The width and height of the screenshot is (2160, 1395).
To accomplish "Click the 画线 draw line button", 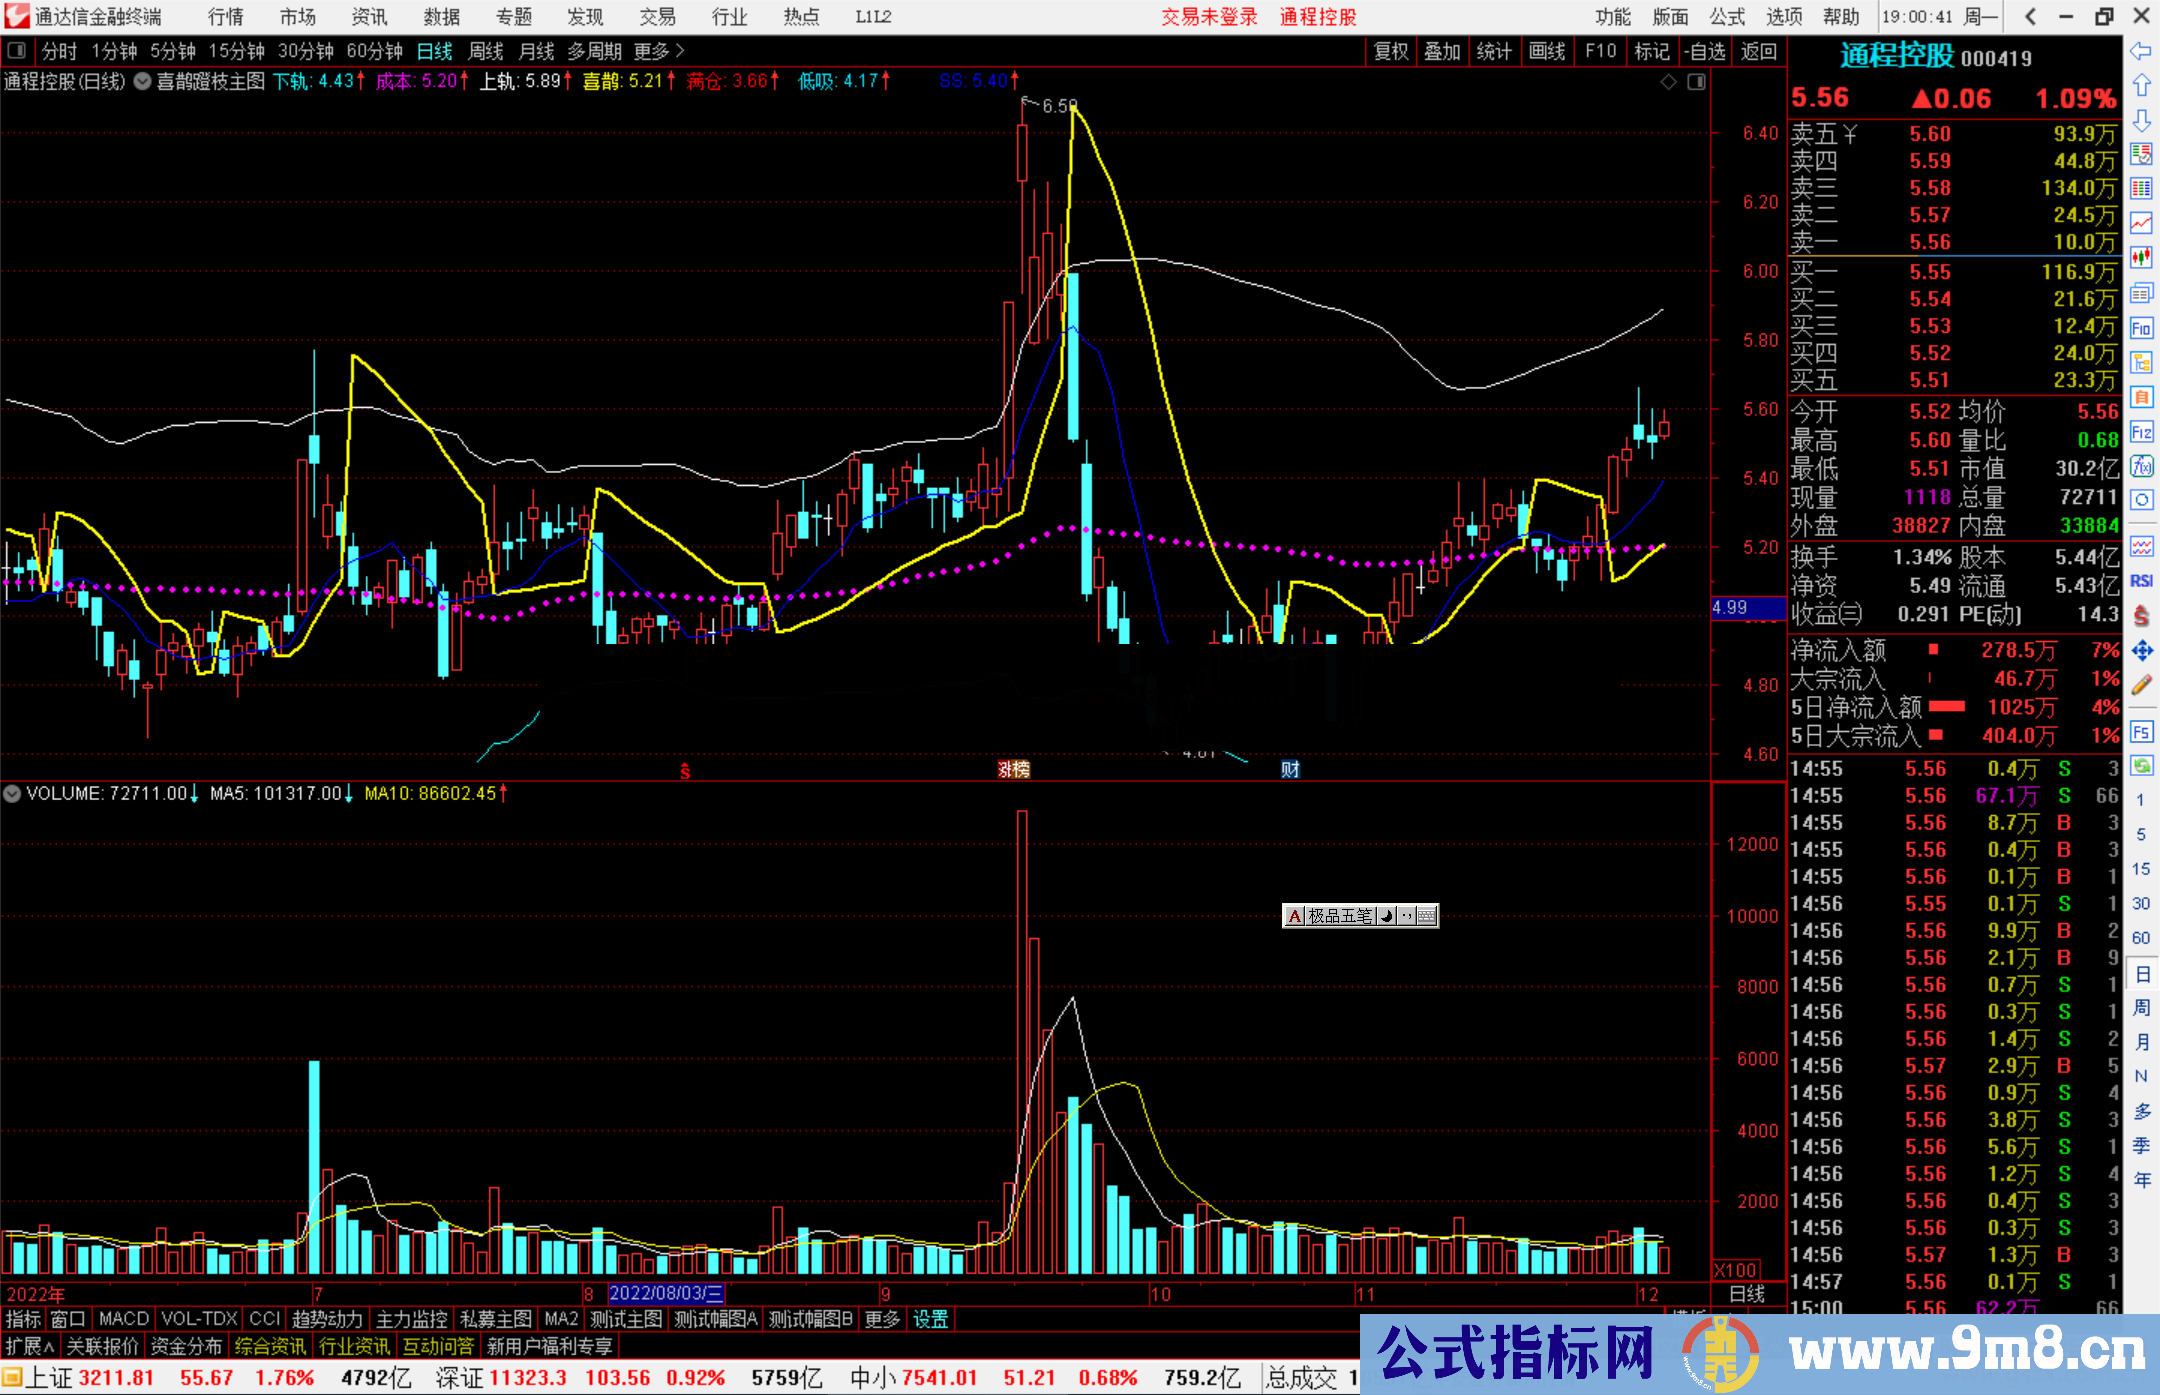I will click(x=1546, y=51).
